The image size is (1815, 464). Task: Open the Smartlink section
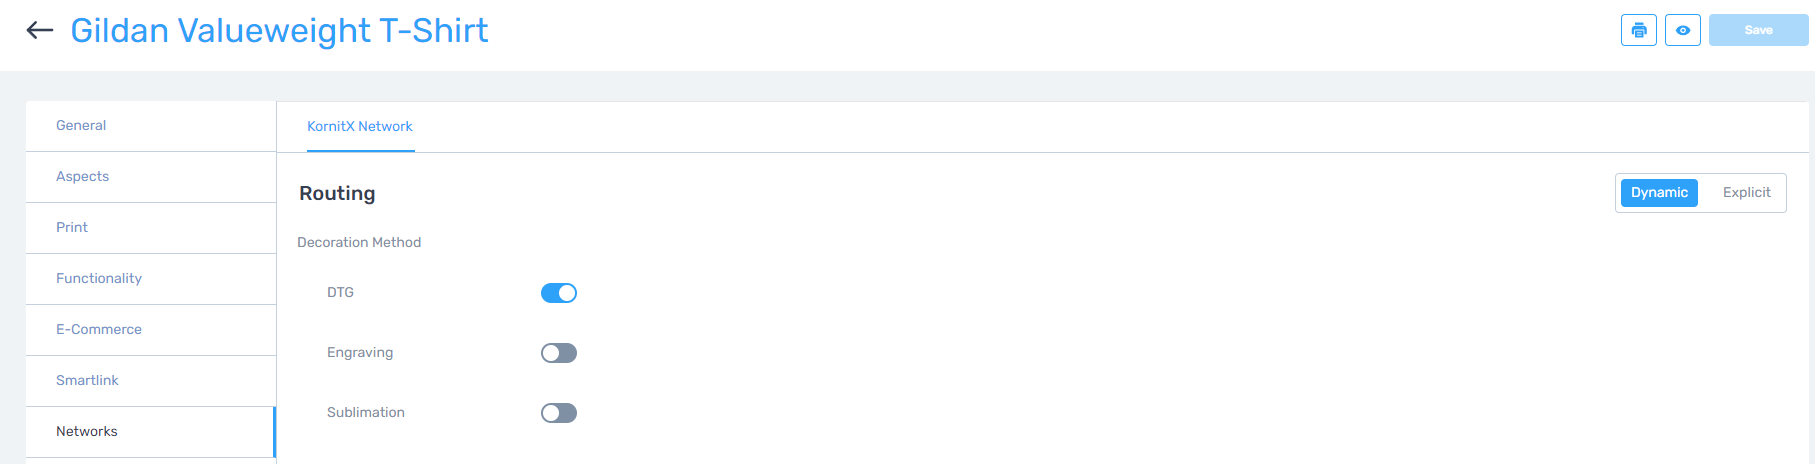151,381
